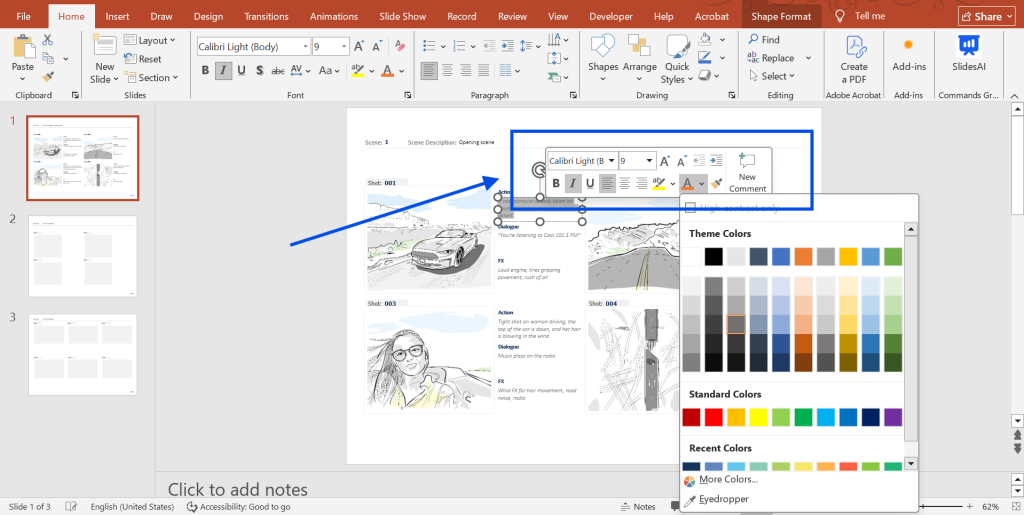Toggle Italic in the floating mini toolbar
The height and width of the screenshot is (515, 1024).
(573, 183)
